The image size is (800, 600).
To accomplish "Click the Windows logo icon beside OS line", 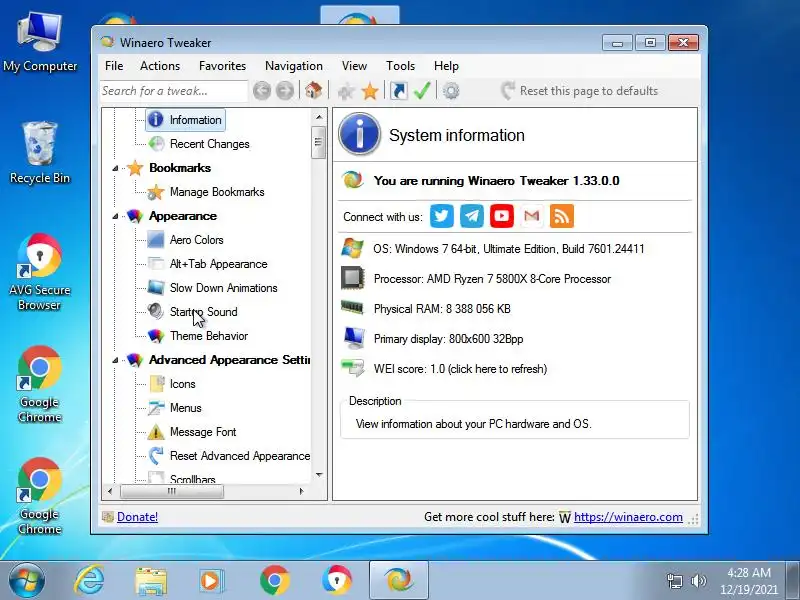I will click(x=353, y=248).
